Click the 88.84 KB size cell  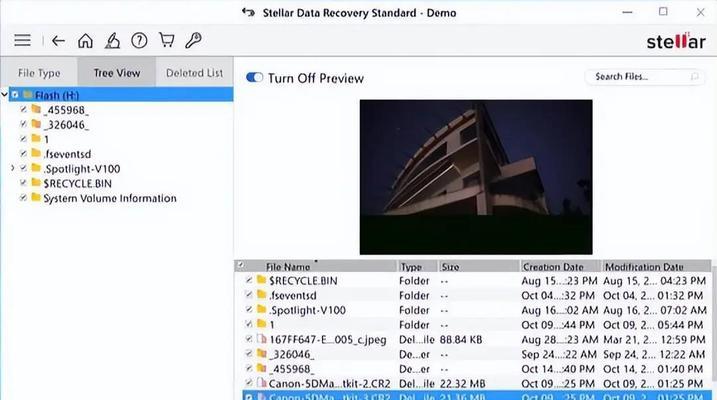(x=460, y=339)
